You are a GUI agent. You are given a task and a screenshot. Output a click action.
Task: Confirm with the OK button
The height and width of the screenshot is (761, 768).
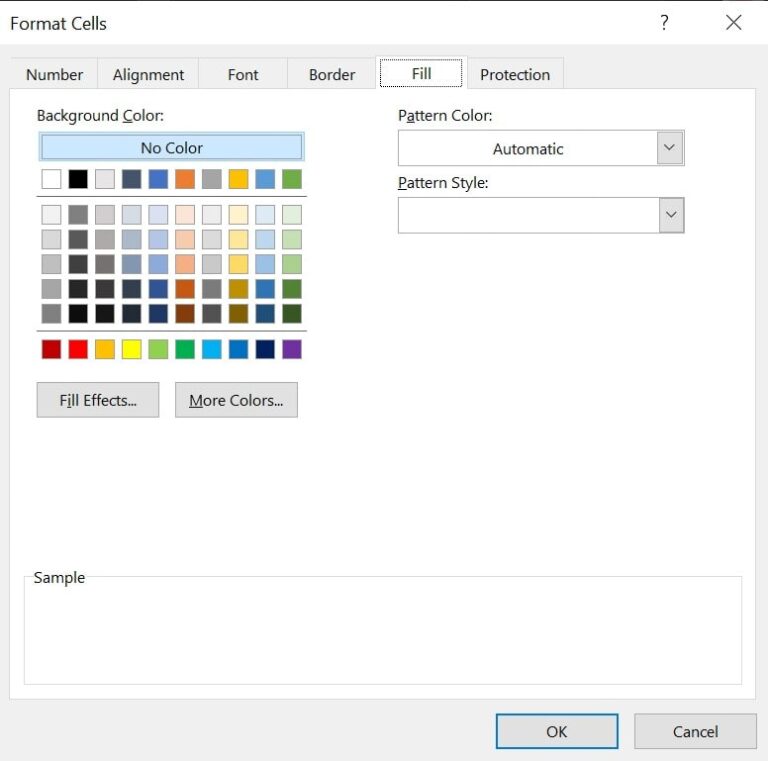click(x=557, y=731)
